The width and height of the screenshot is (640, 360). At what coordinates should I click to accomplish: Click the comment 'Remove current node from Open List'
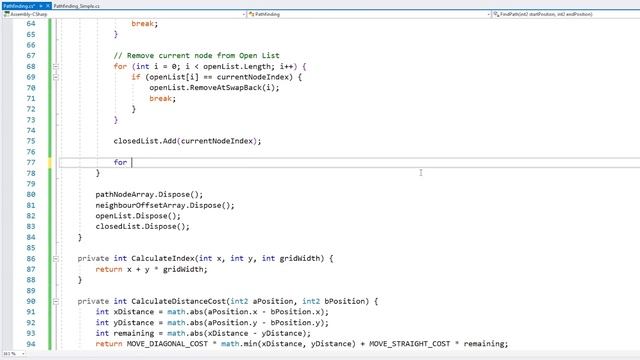196,56
